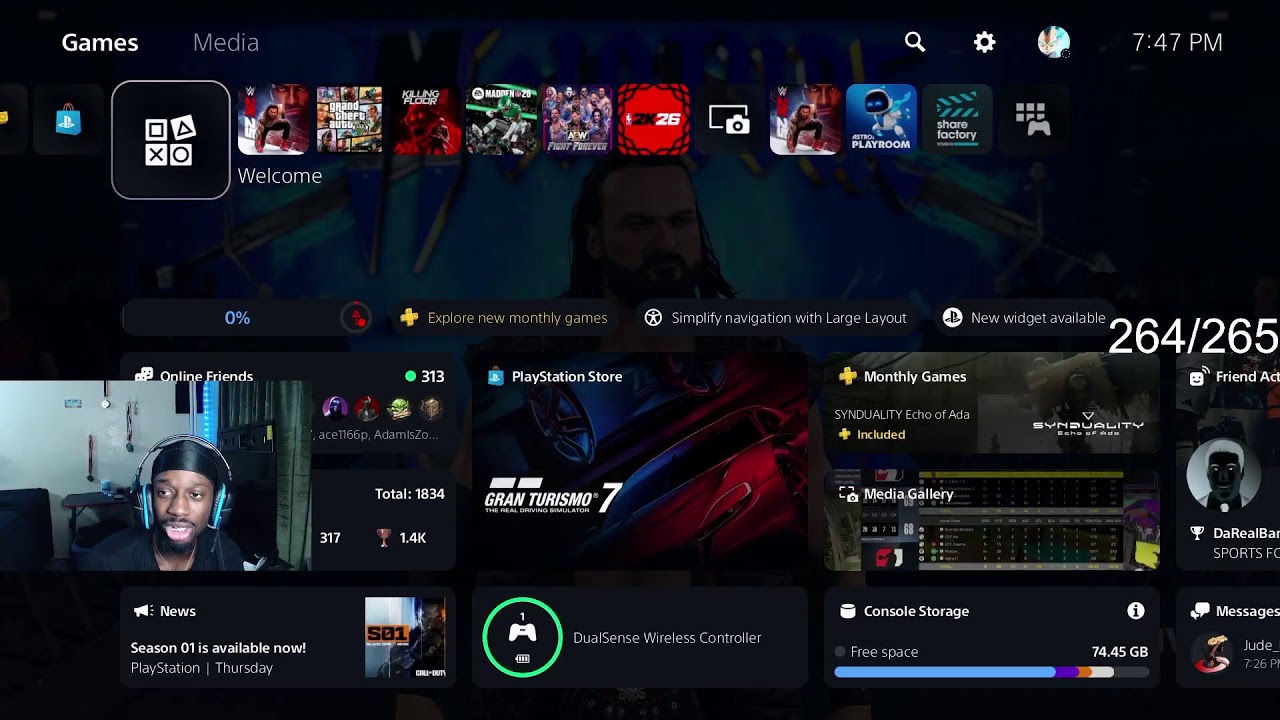Open the 0% progress widget
Image resolution: width=1280 pixels, height=720 pixels.
pos(247,318)
